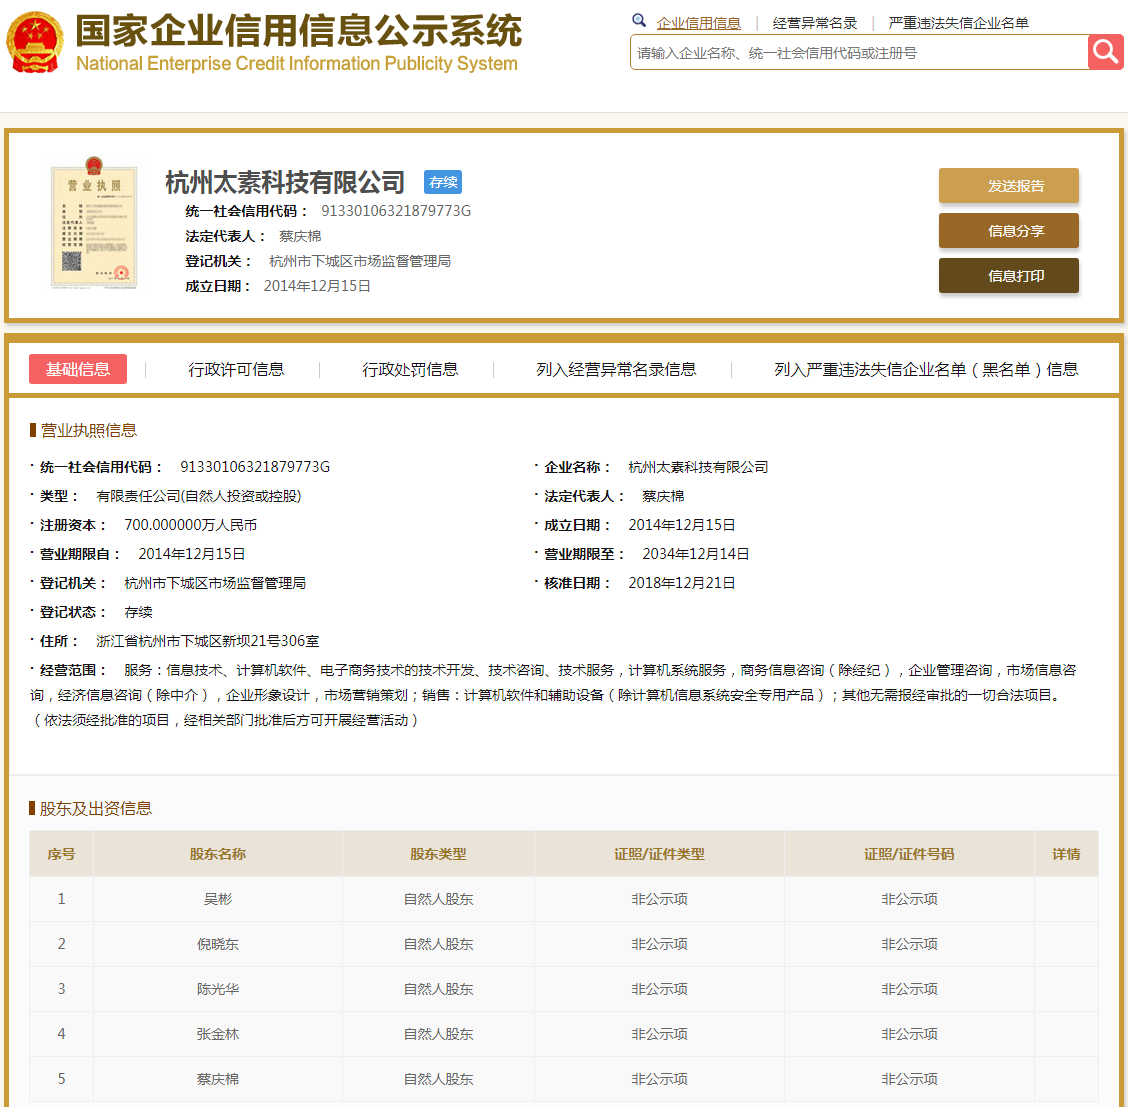Click the red search magnifier icon
The image size is (1128, 1107).
tap(1105, 51)
